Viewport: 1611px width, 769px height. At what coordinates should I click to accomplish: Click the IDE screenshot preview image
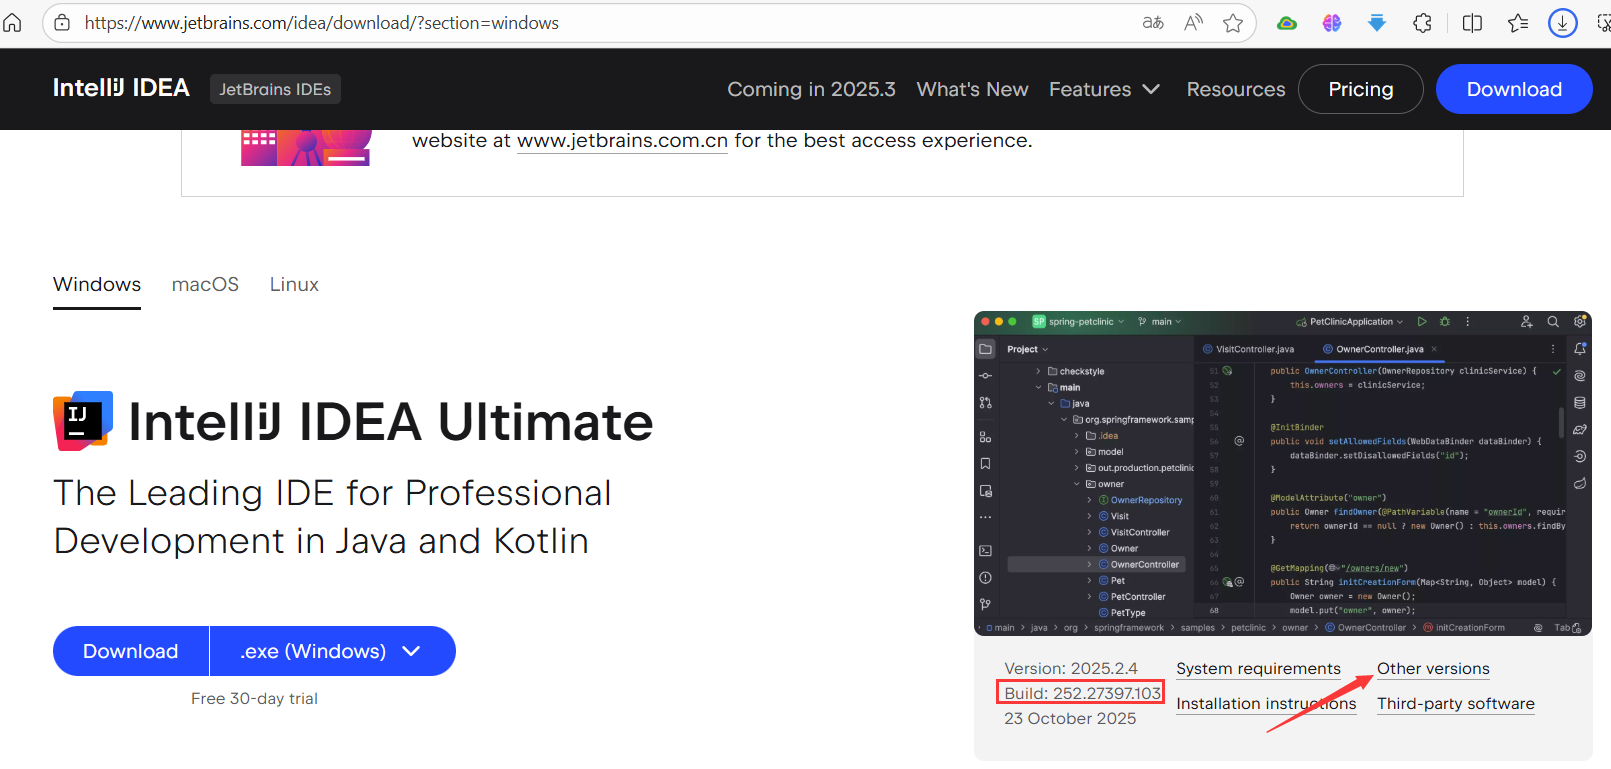(x=1283, y=473)
